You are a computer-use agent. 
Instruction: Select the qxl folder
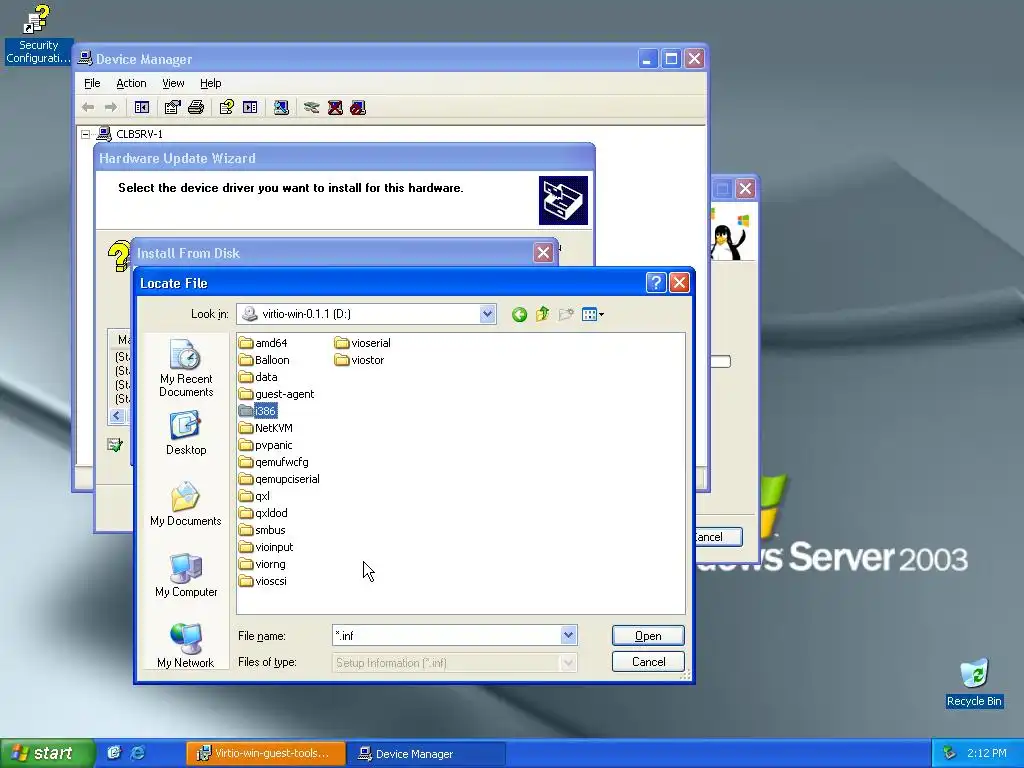(x=254, y=496)
